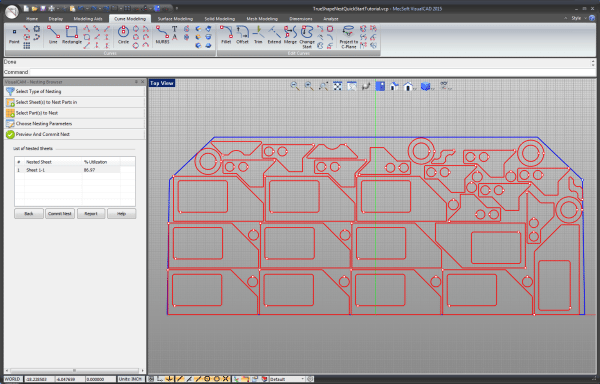Open the Display ribbon tab

point(55,19)
